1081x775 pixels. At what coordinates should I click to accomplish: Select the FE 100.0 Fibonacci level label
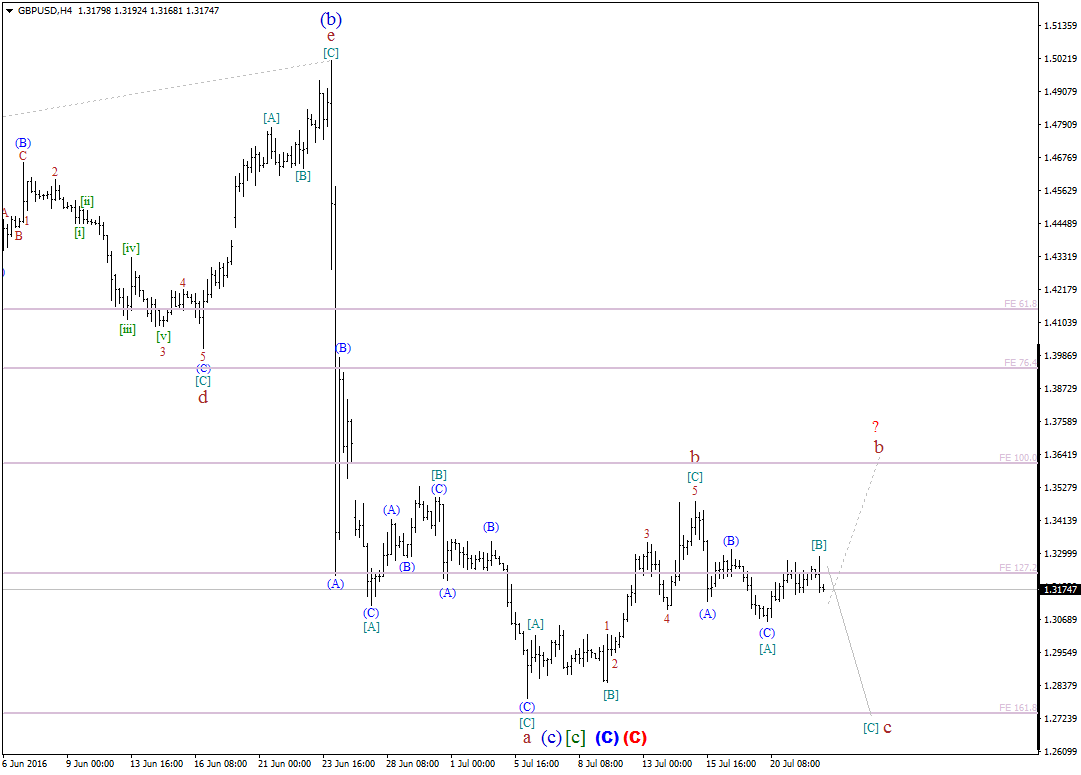coord(1018,457)
